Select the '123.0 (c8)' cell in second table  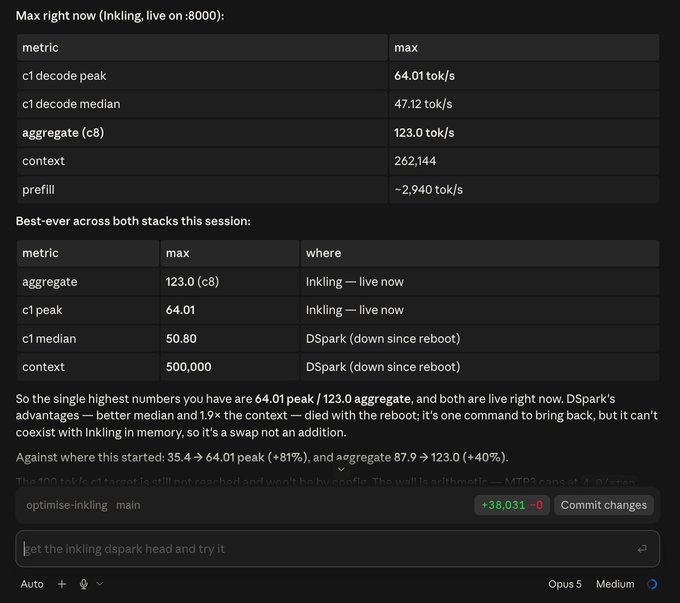192,282
